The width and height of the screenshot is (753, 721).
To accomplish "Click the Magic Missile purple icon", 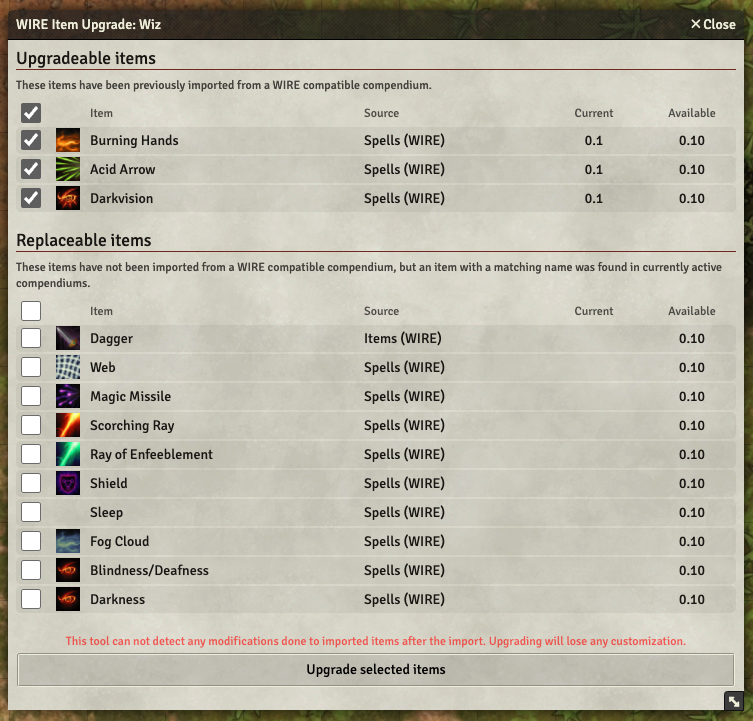I will click(68, 396).
